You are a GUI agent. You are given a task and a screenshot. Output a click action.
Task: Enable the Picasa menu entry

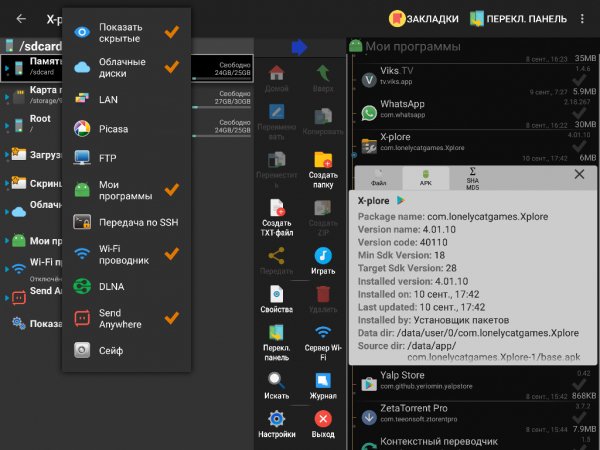(x=126, y=129)
